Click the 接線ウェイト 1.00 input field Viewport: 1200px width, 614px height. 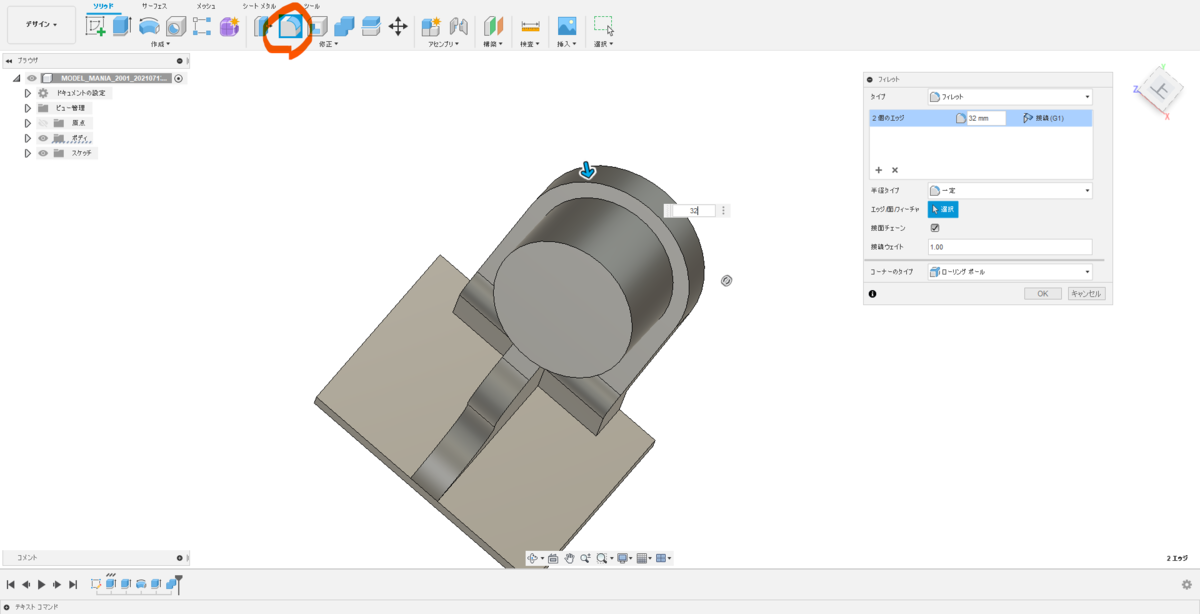click(x=1009, y=246)
